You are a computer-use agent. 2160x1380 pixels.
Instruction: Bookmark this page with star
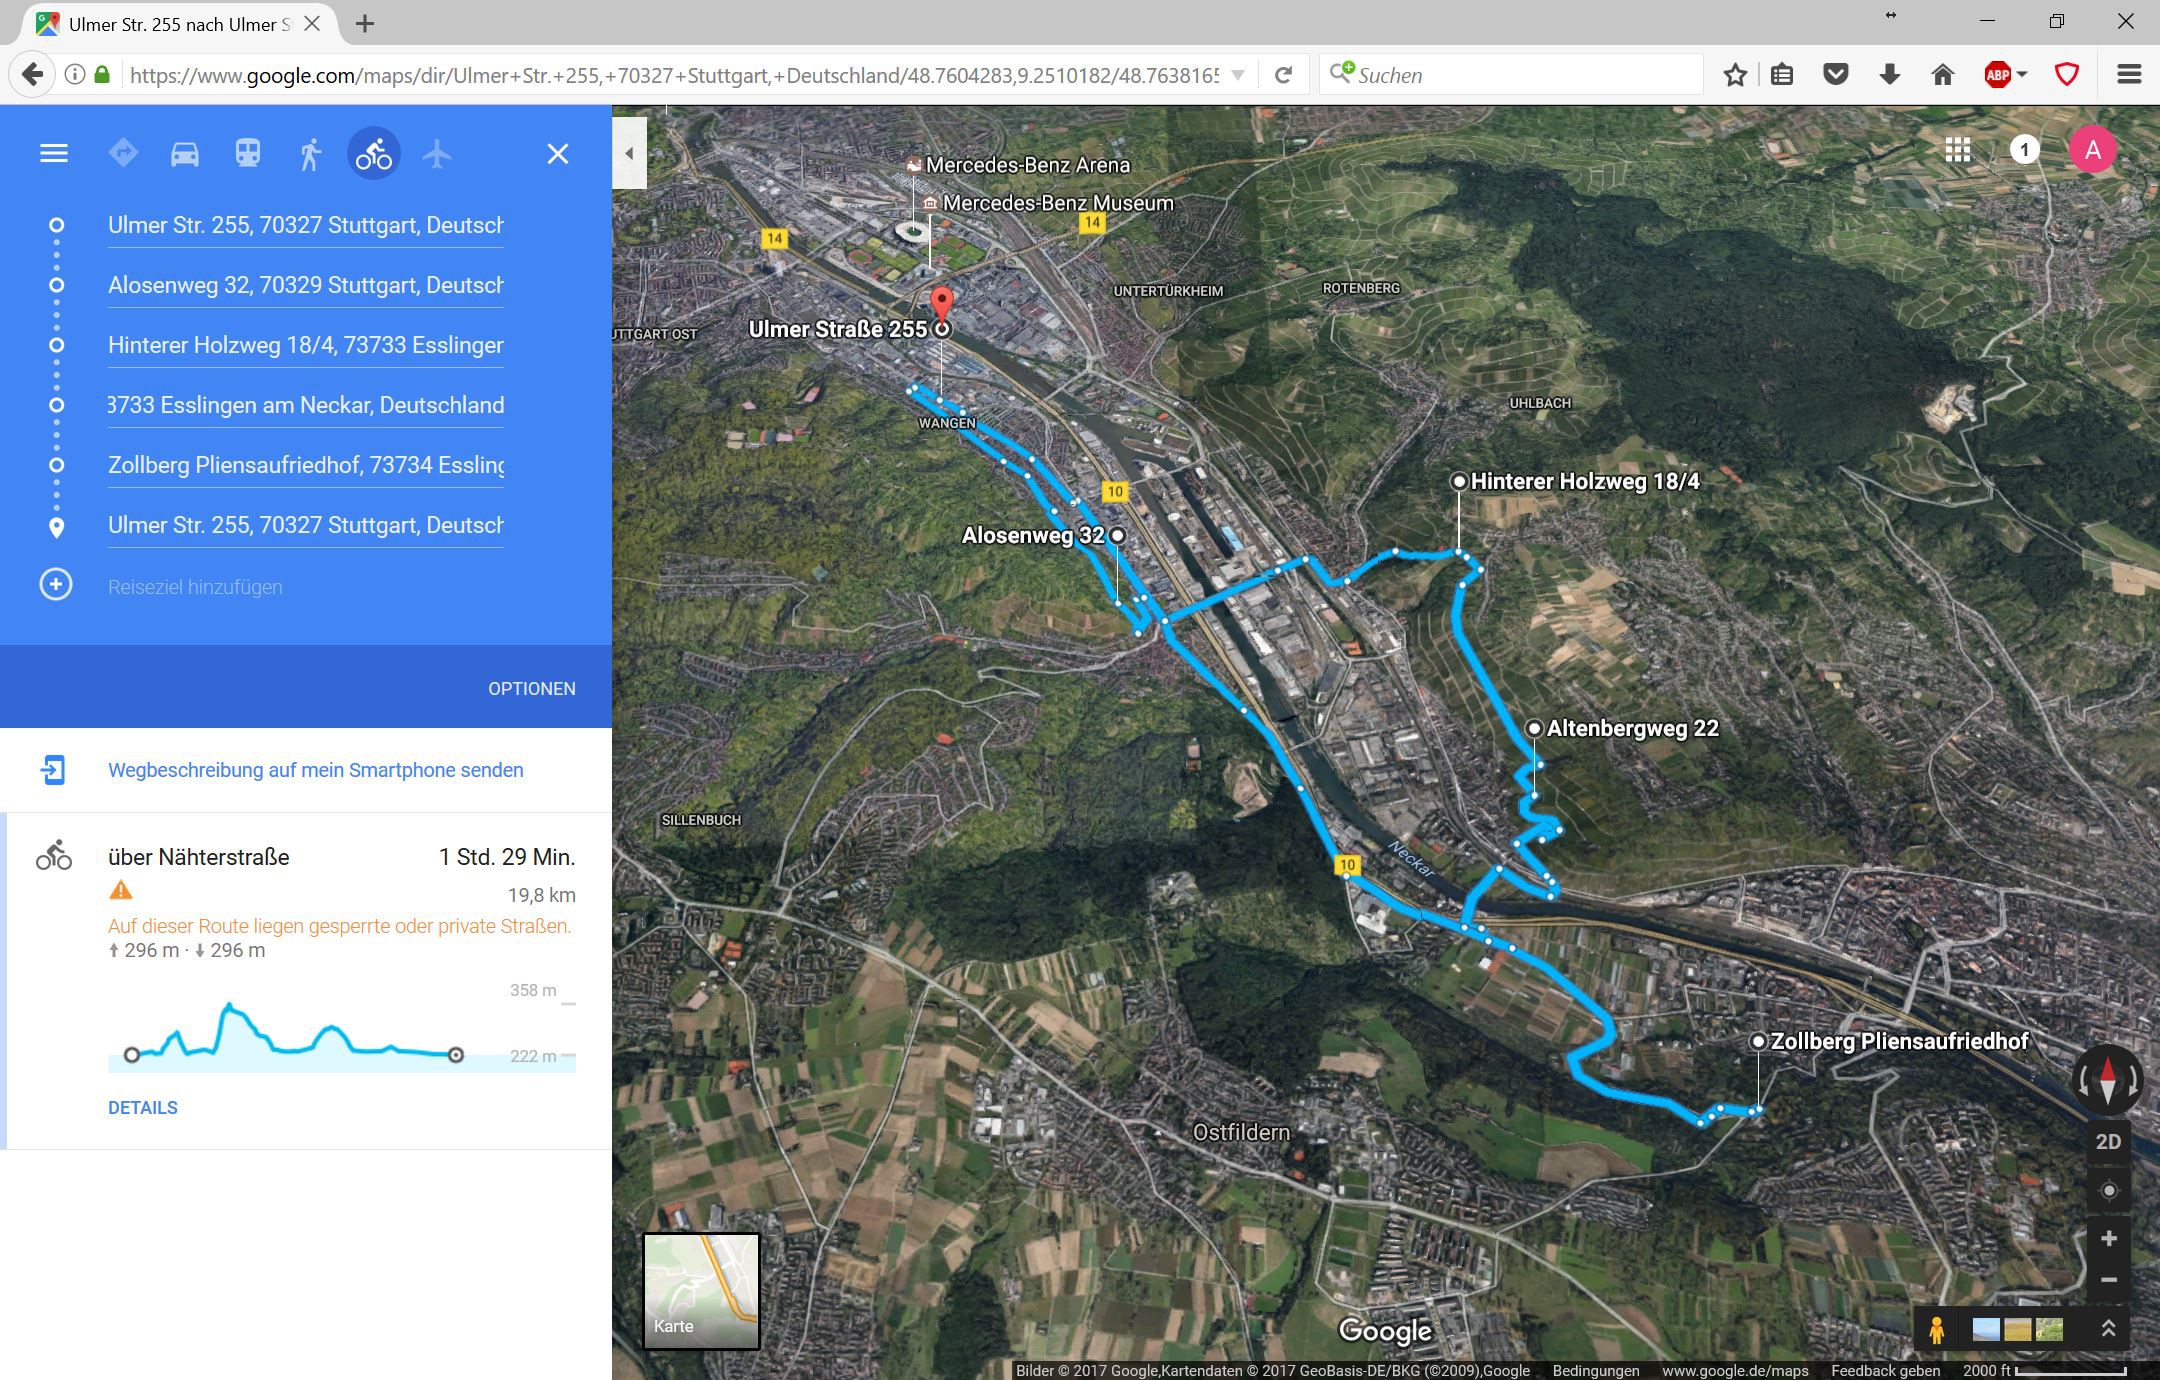(1735, 75)
